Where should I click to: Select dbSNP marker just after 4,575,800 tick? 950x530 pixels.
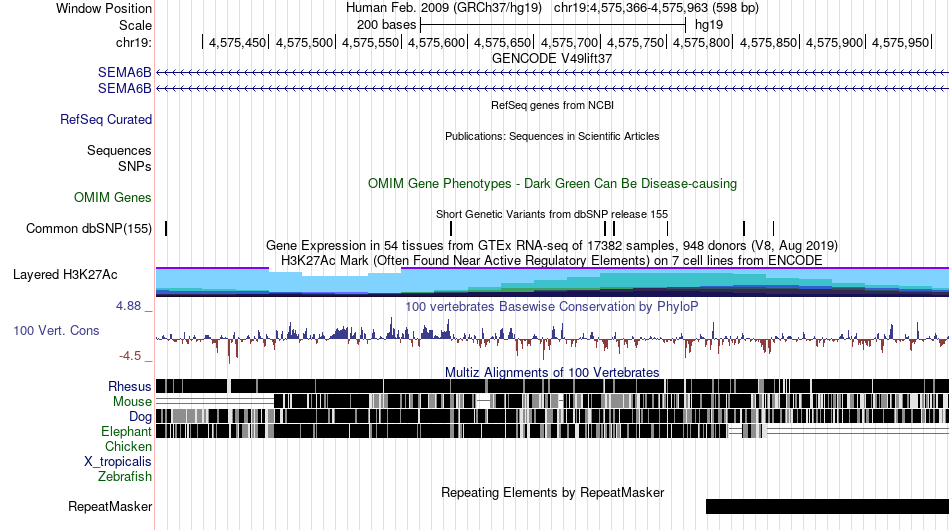(x=744, y=228)
